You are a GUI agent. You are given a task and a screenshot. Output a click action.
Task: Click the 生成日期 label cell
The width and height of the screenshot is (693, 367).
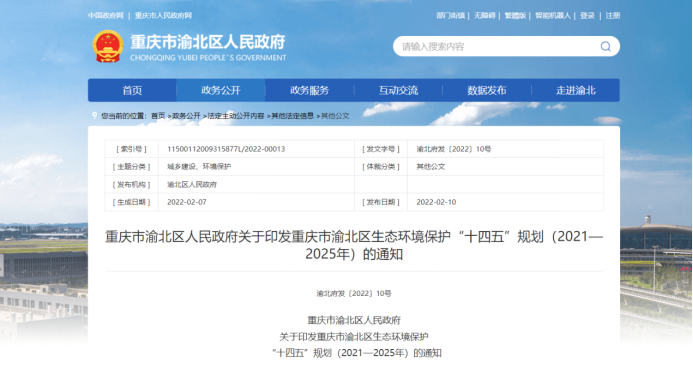[131, 202]
